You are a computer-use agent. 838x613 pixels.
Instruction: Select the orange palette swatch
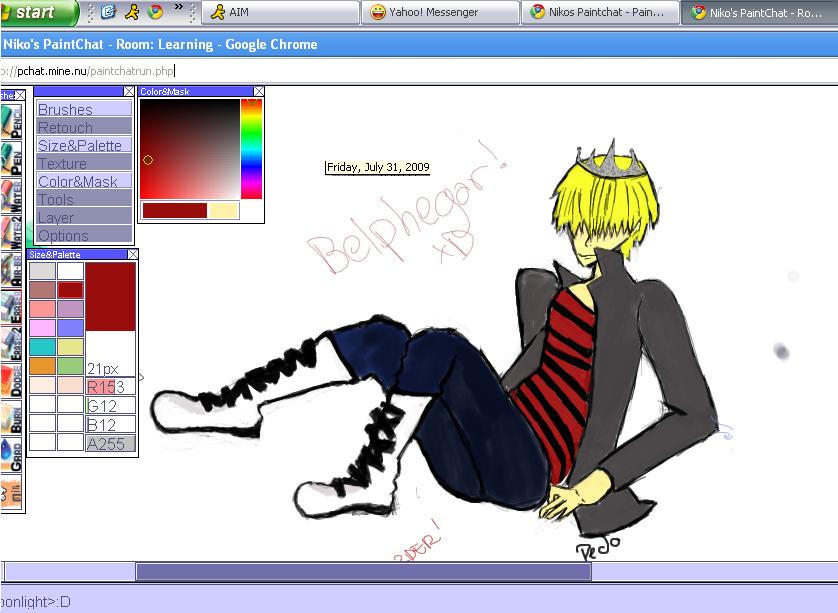[x=42, y=366]
